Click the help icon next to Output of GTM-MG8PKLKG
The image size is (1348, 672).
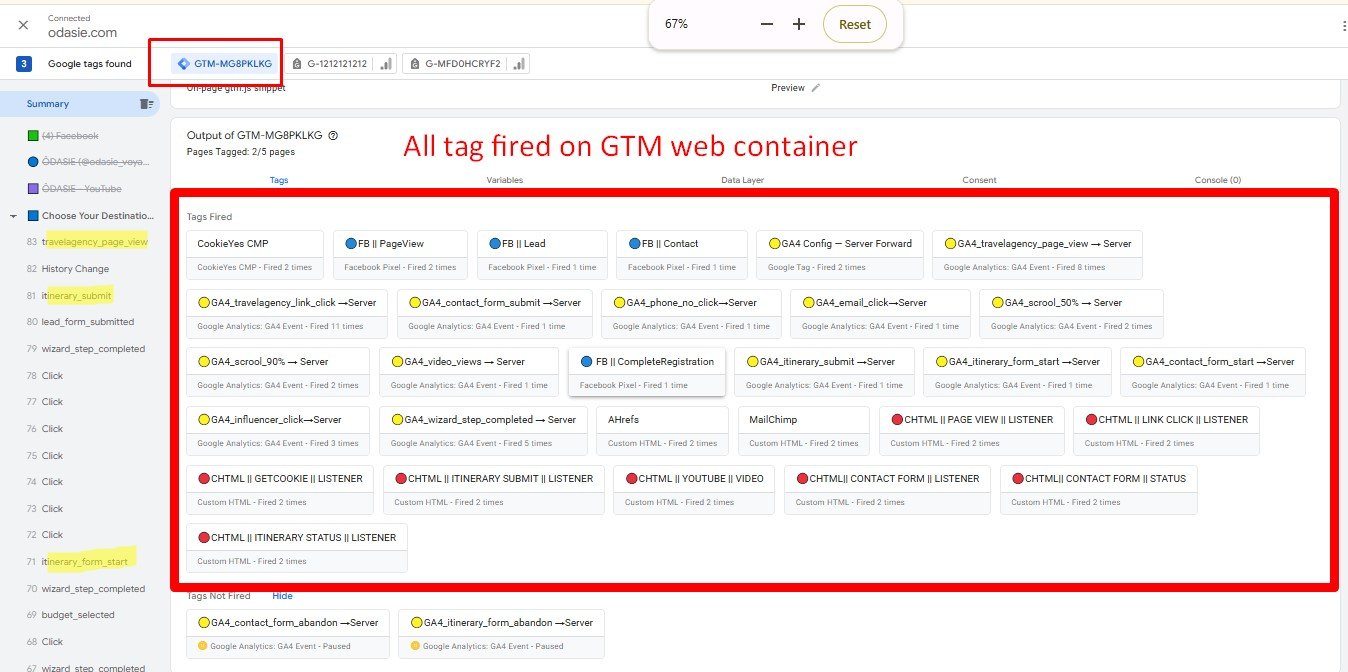pos(333,136)
